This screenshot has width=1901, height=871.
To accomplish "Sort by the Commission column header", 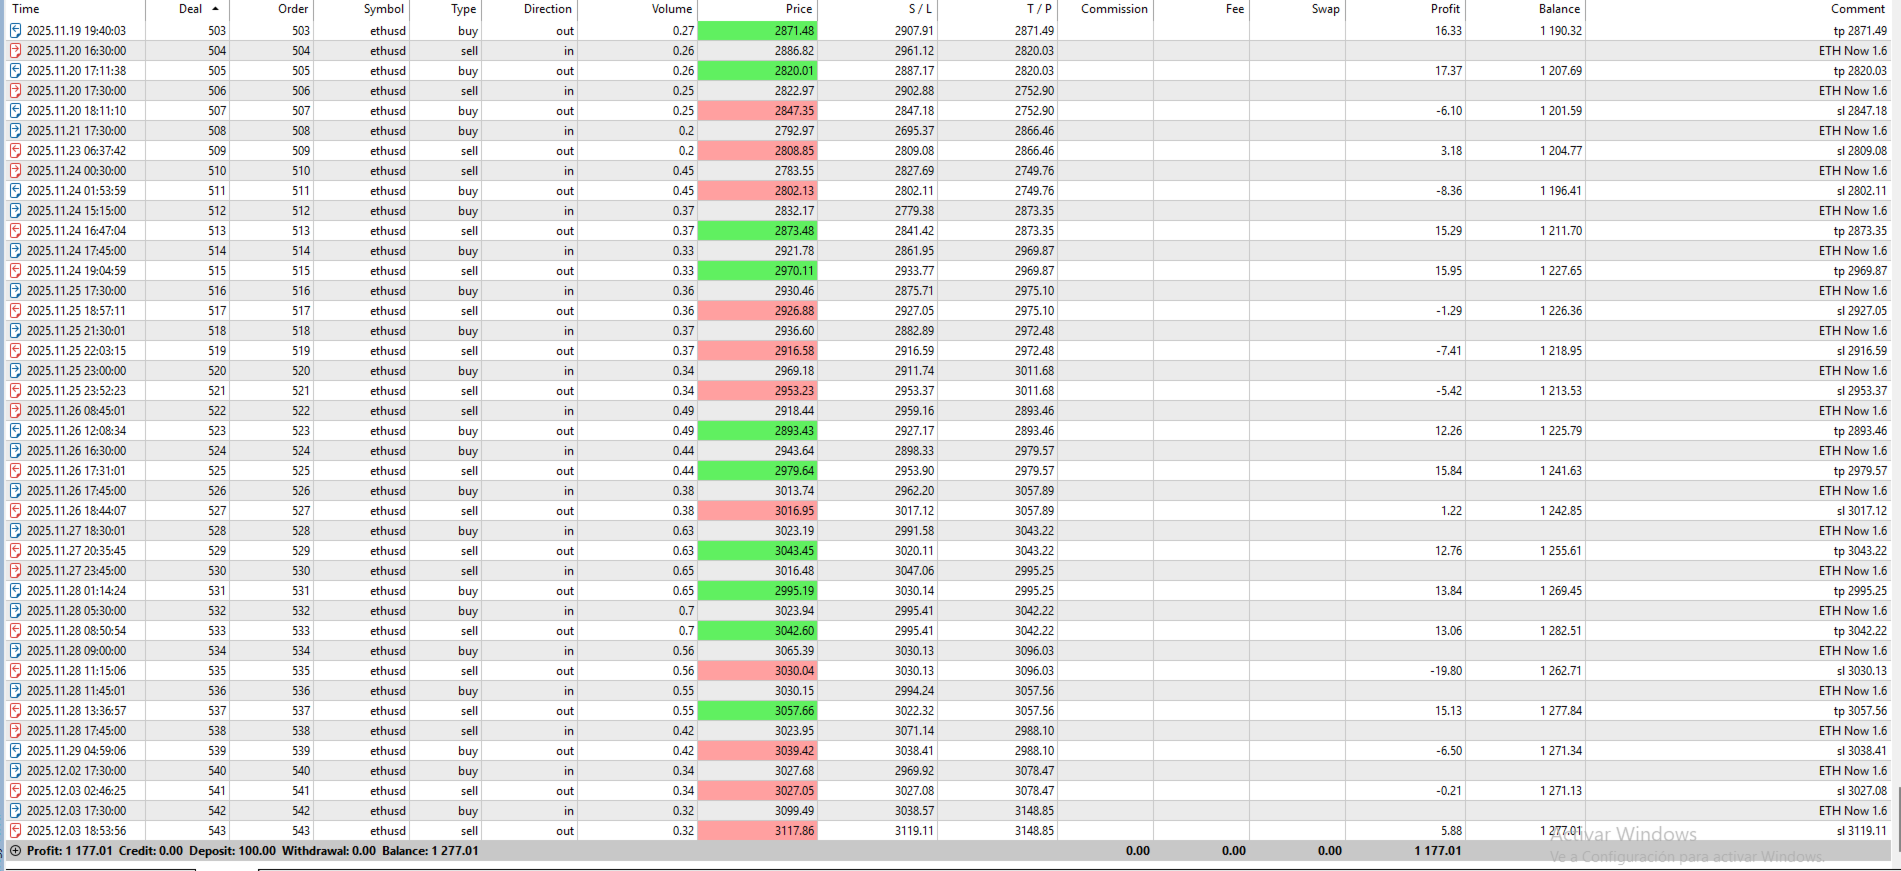I will click(x=1114, y=9).
